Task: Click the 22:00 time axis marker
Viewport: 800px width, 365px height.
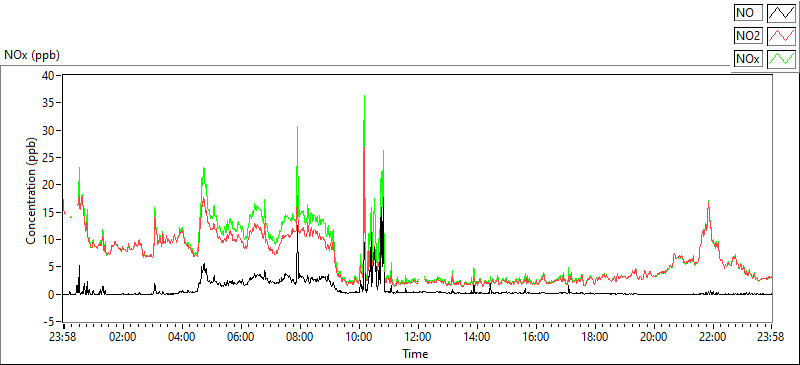Action: click(x=713, y=337)
